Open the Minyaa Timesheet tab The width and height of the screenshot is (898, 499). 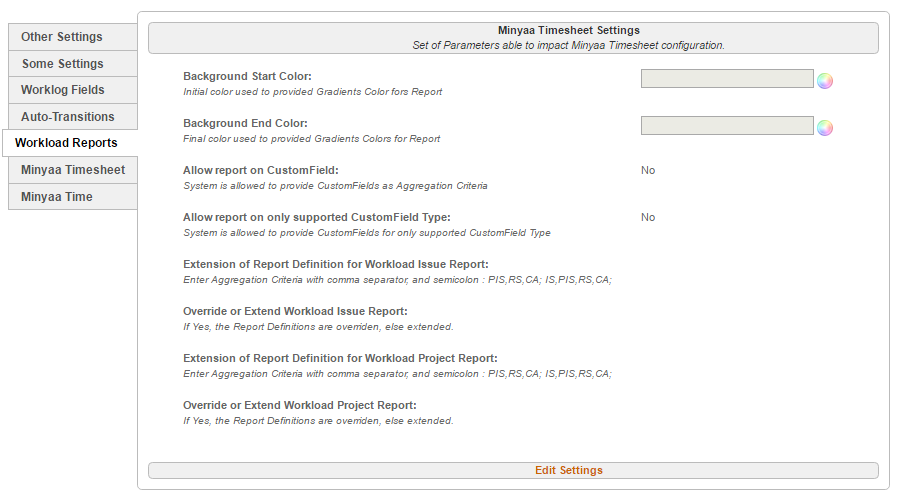(73, 170)
